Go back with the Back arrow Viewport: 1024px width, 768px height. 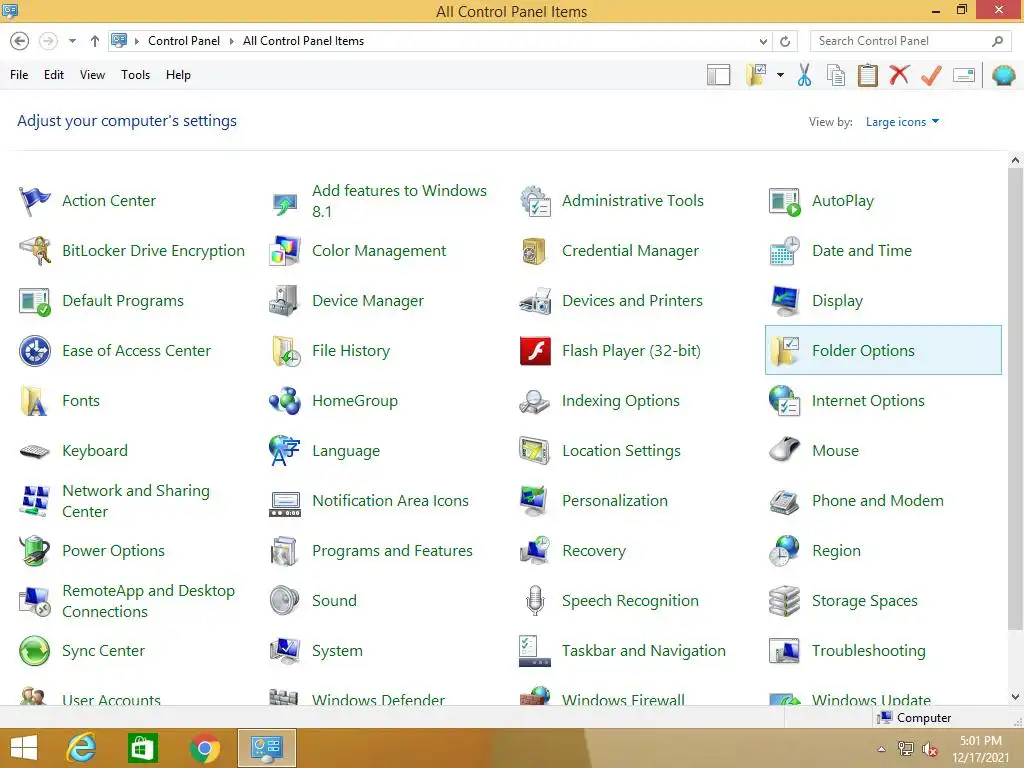coord(20,41)
